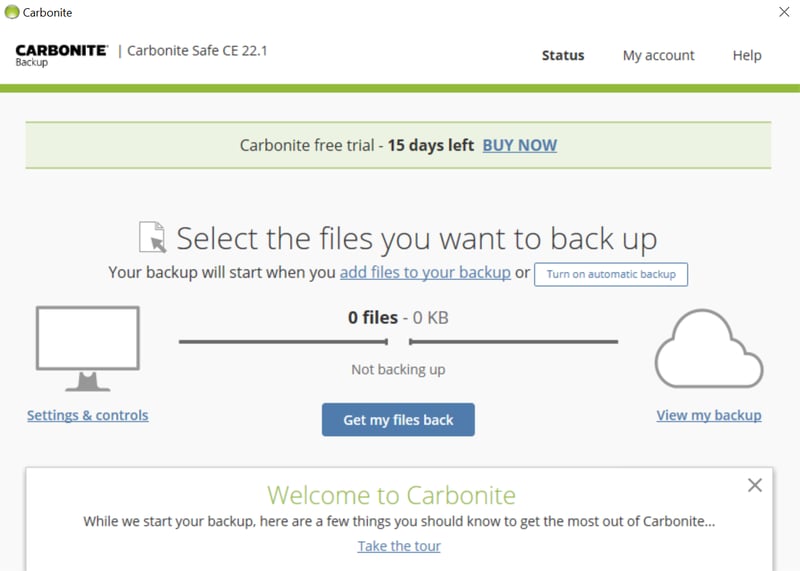The image size is (800, 571).
Task: Switch to the Status tab
Action: coord(563,55)
